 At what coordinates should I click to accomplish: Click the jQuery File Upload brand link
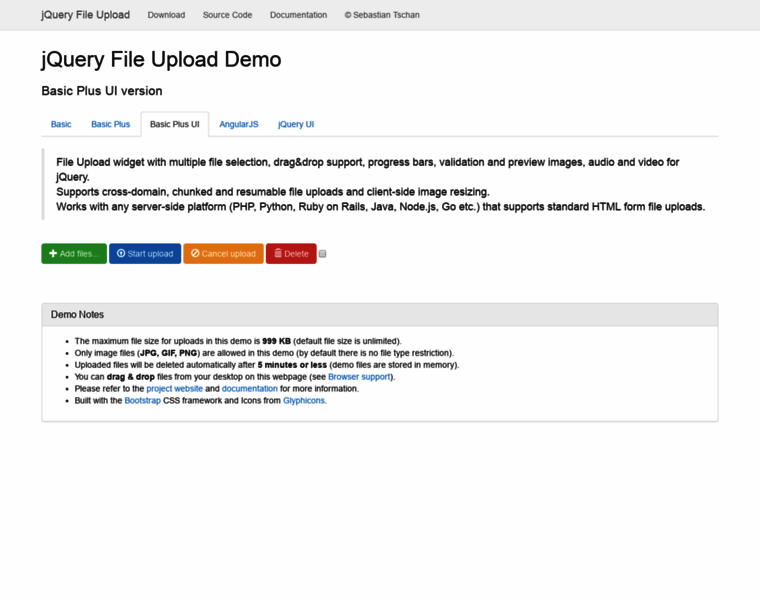tap(85, 15)
